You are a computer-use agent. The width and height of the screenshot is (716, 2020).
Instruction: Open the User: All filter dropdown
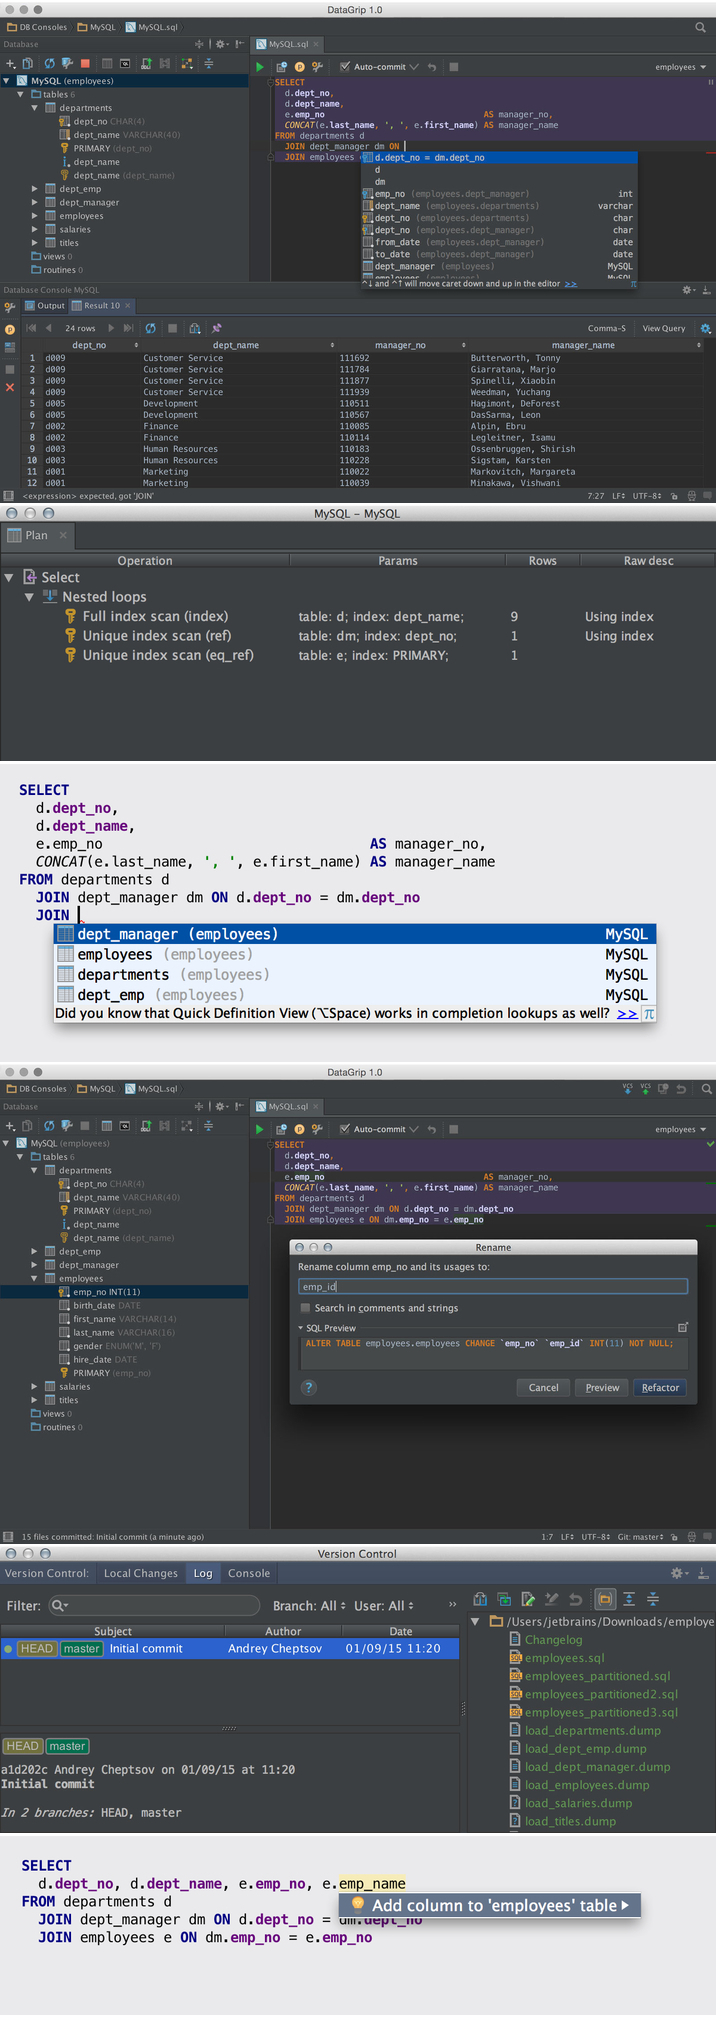383,1605
